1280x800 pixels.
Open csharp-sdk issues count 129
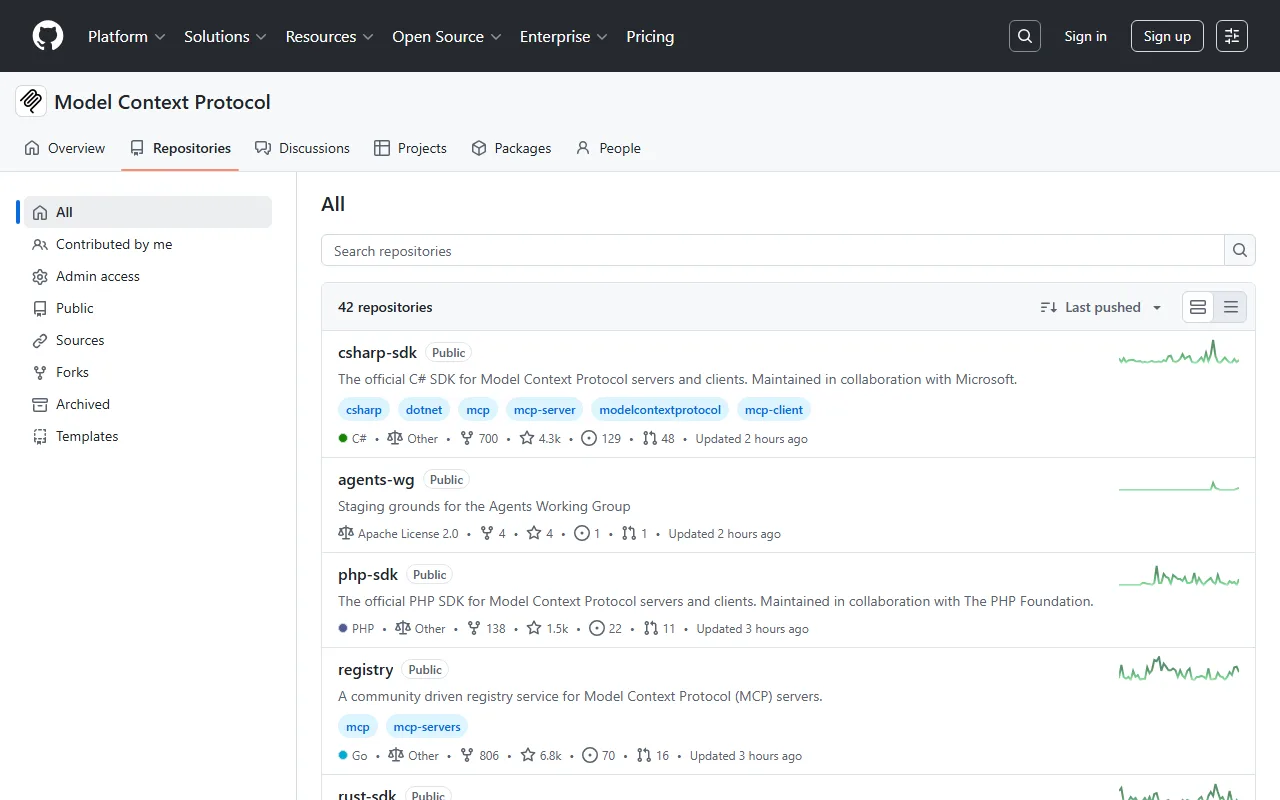click(601, 438)
